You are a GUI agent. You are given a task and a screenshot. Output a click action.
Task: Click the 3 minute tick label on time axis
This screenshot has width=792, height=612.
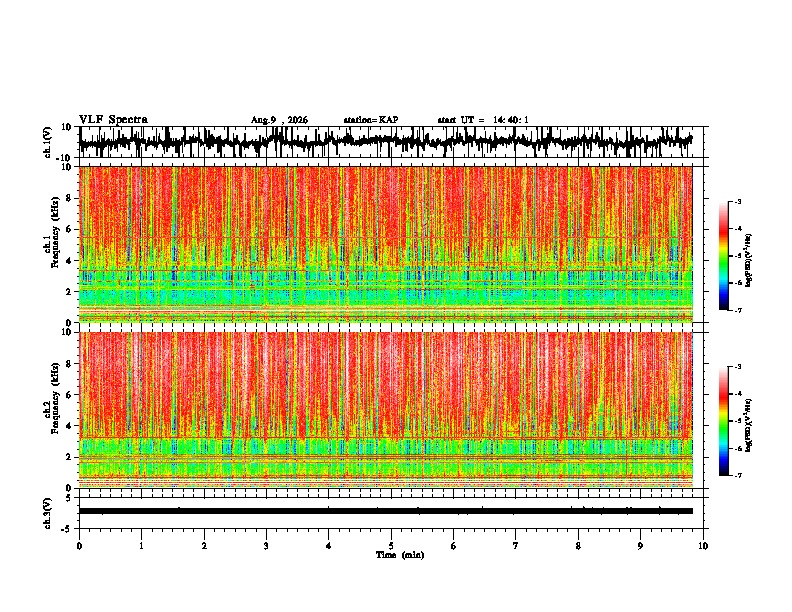coord(266,546)
